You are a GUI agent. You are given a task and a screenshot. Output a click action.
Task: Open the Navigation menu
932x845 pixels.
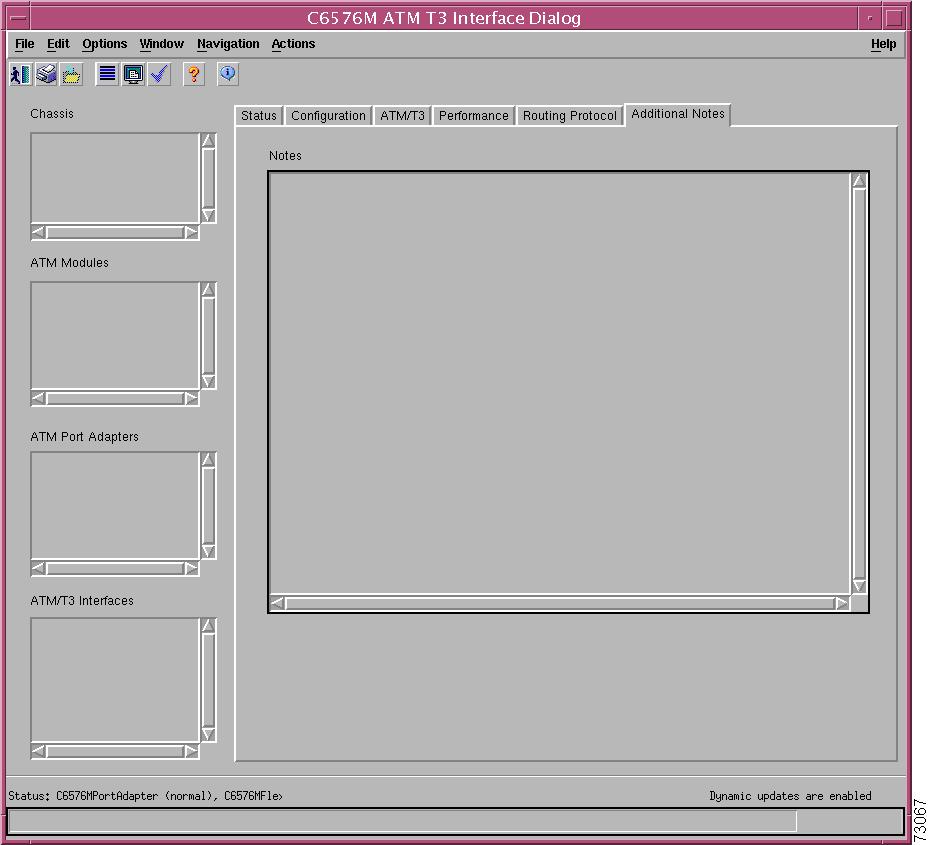tap(228, 44)
